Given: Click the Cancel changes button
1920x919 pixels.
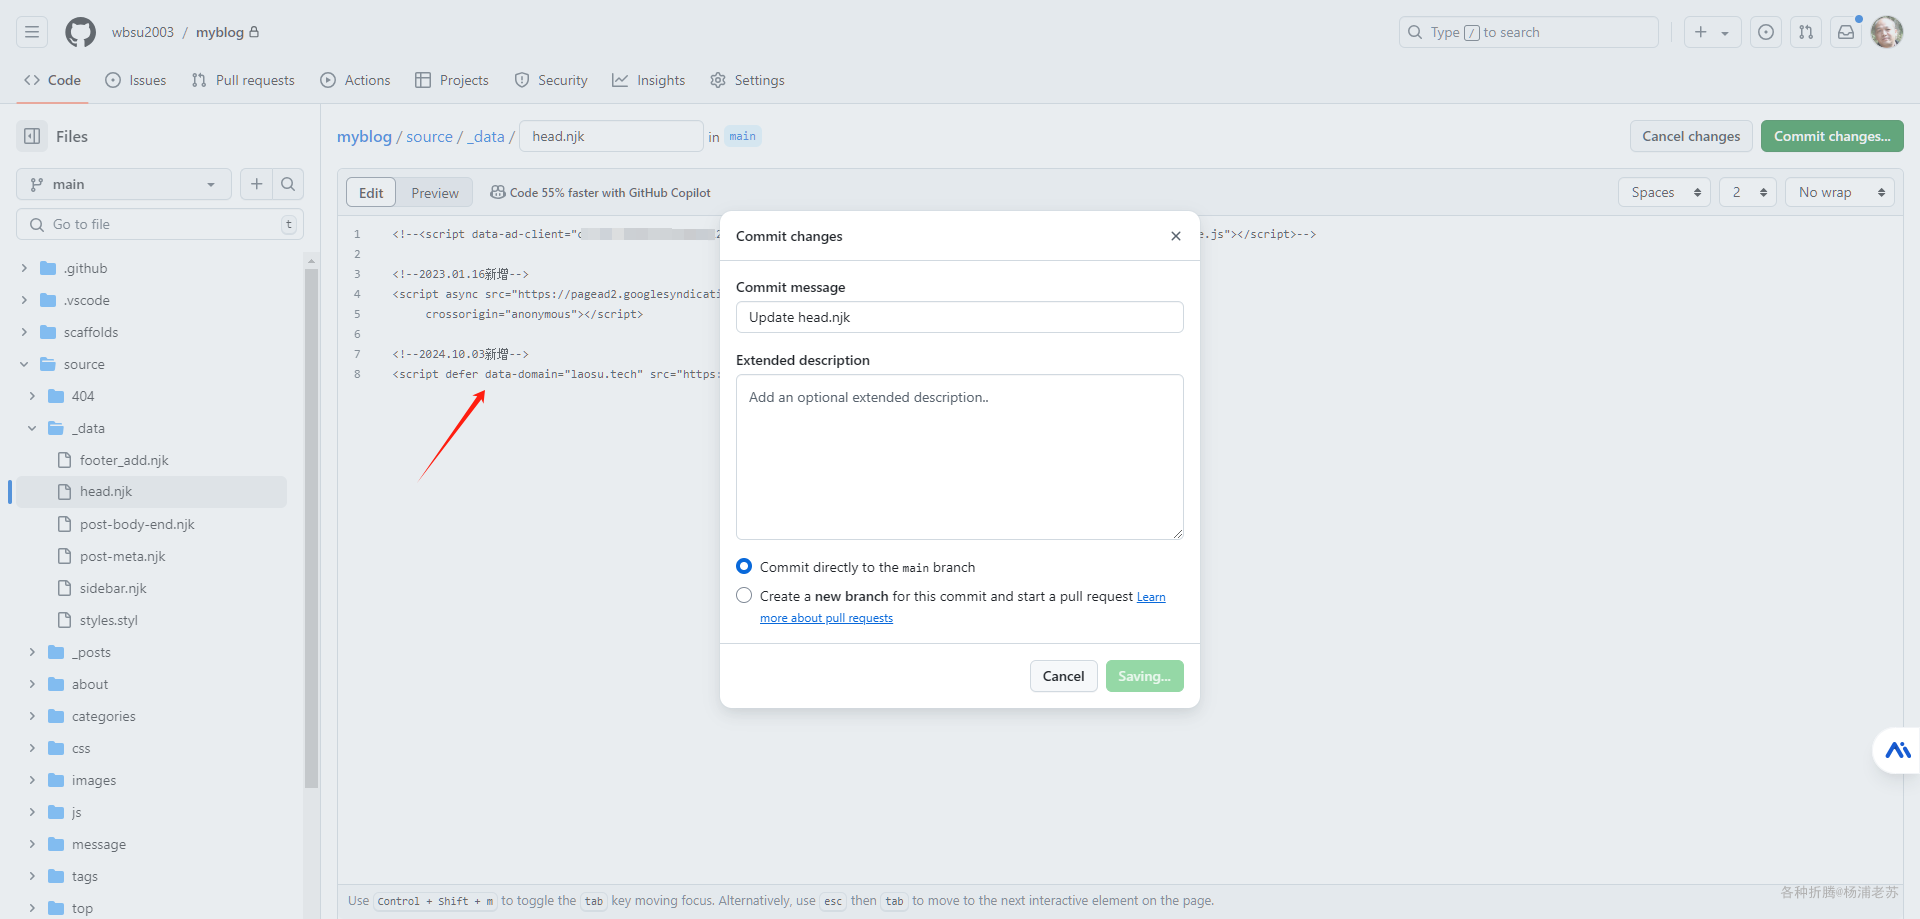Looking at the screenshot, I should (x=1690, y=136).
